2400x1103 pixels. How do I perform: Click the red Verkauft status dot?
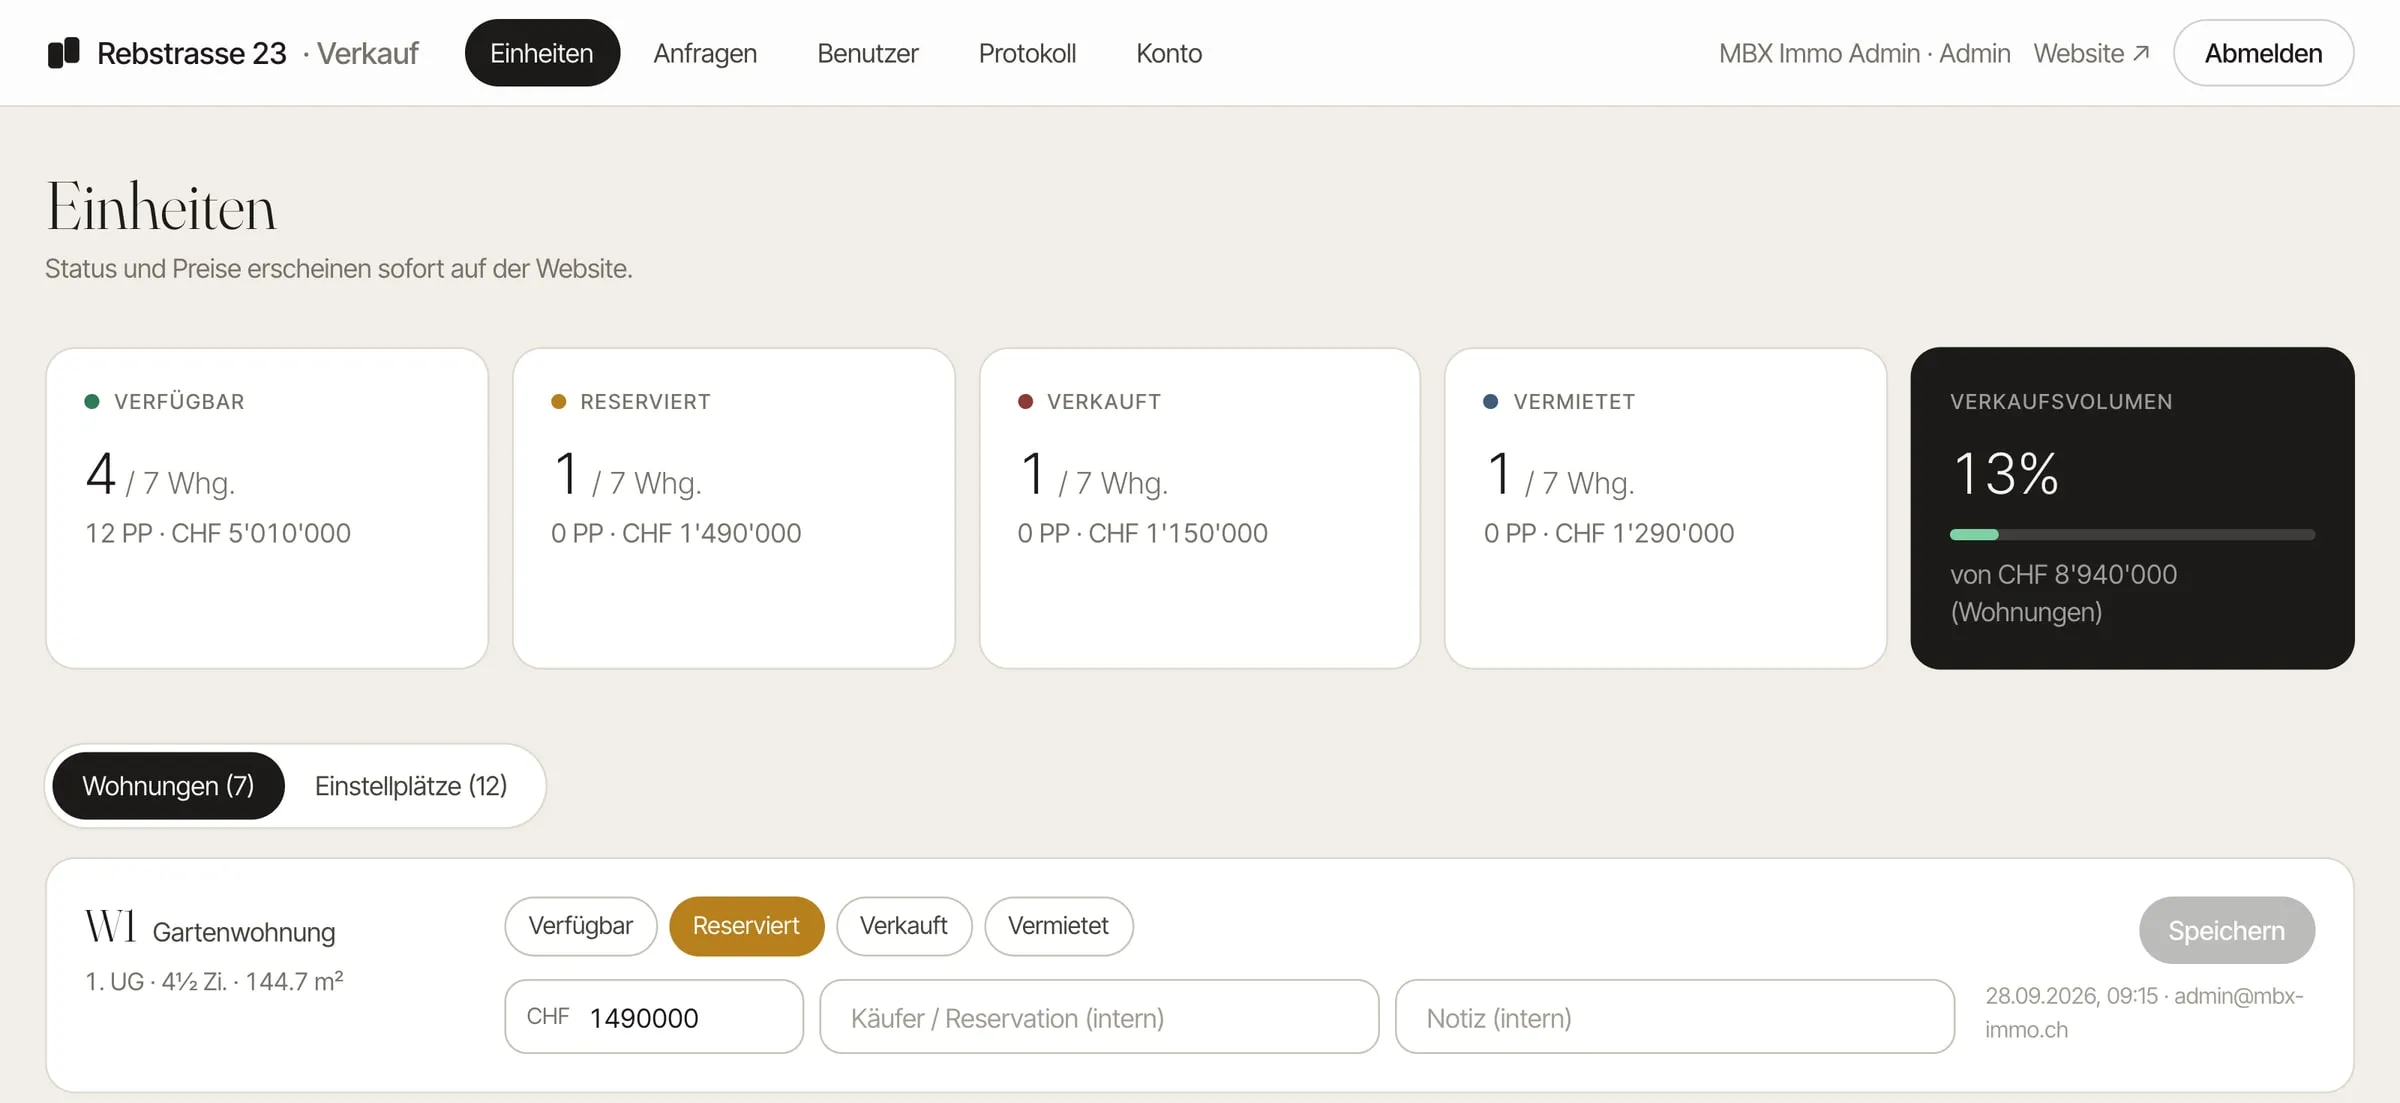(x=1025, y=402)
